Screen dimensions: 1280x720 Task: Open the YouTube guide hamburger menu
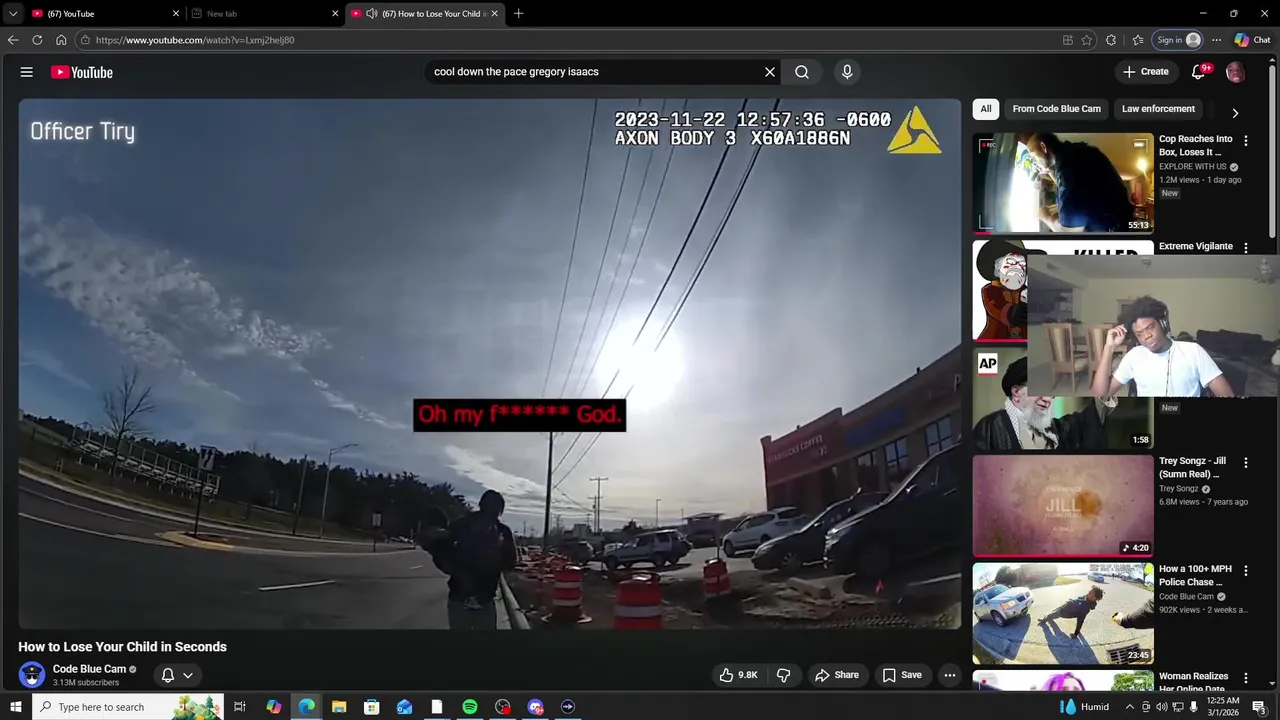pyautogui.click(x=27, y=72)
